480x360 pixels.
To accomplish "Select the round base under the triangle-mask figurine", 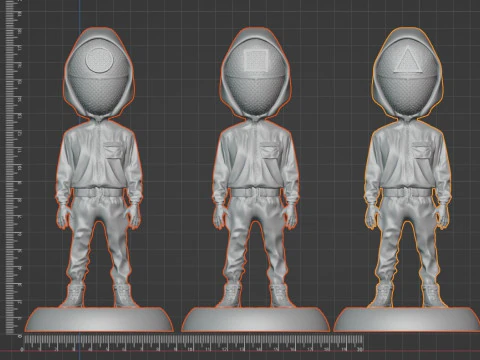I will click(407, 319).
